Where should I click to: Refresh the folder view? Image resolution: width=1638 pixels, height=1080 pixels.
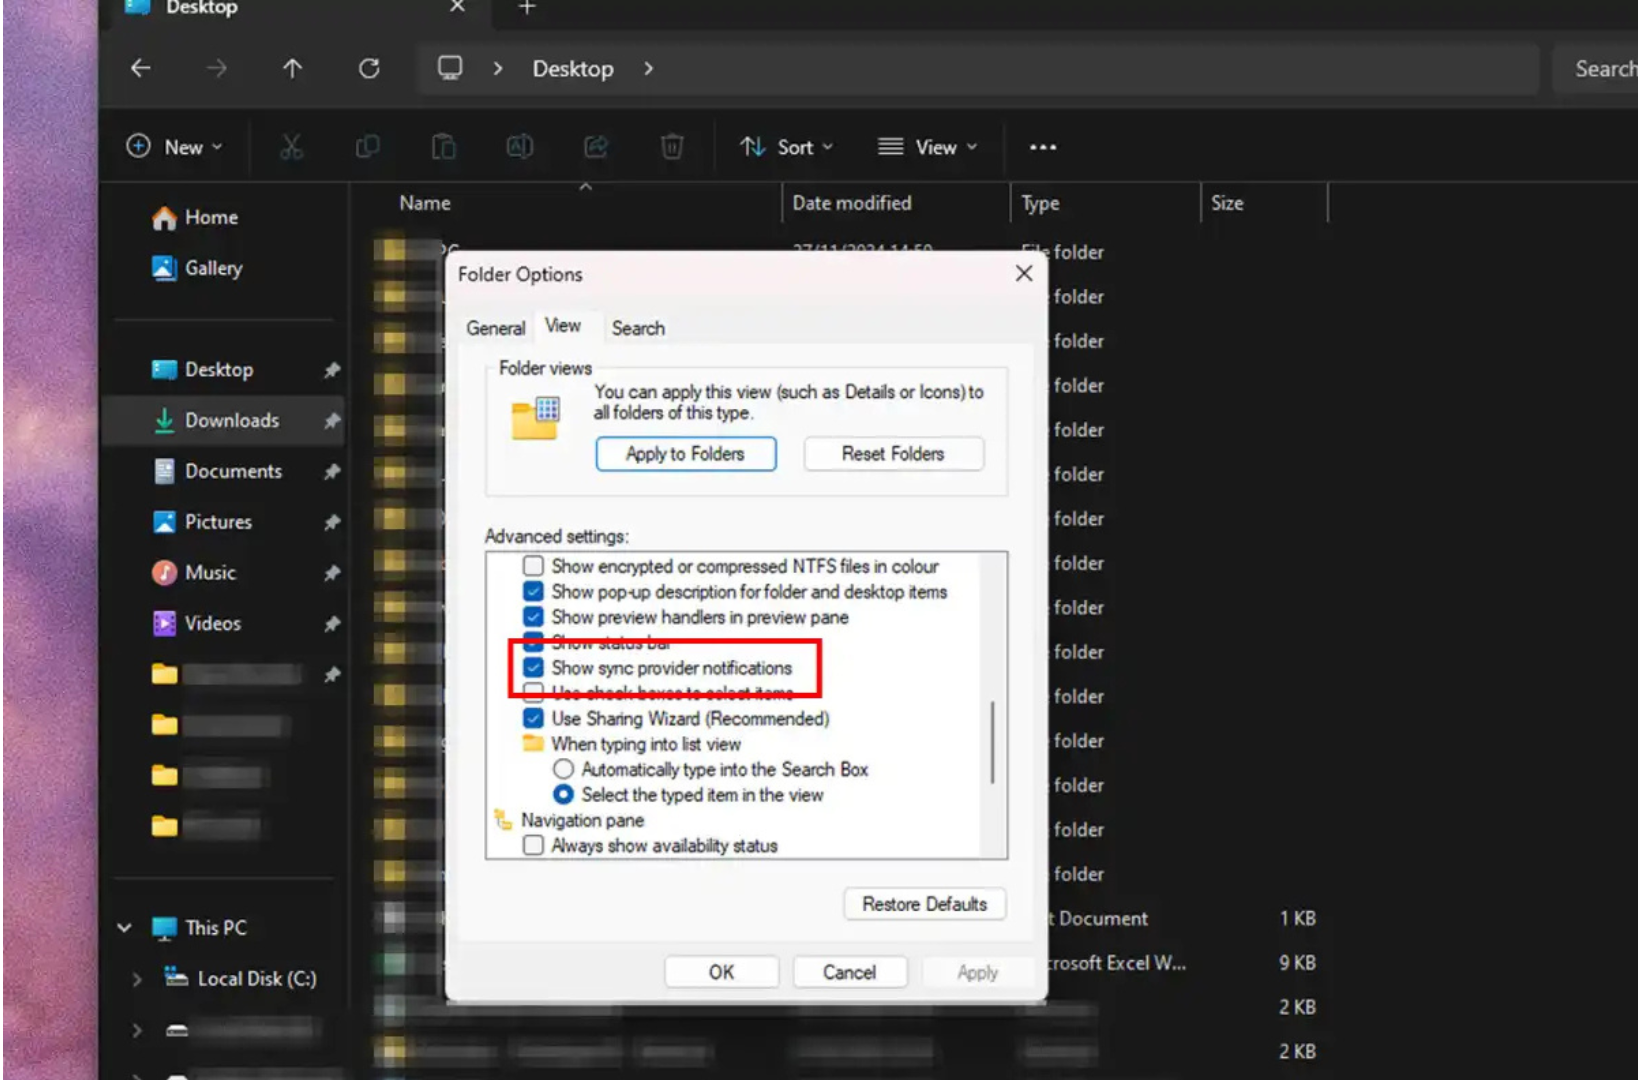click(369, 68)
